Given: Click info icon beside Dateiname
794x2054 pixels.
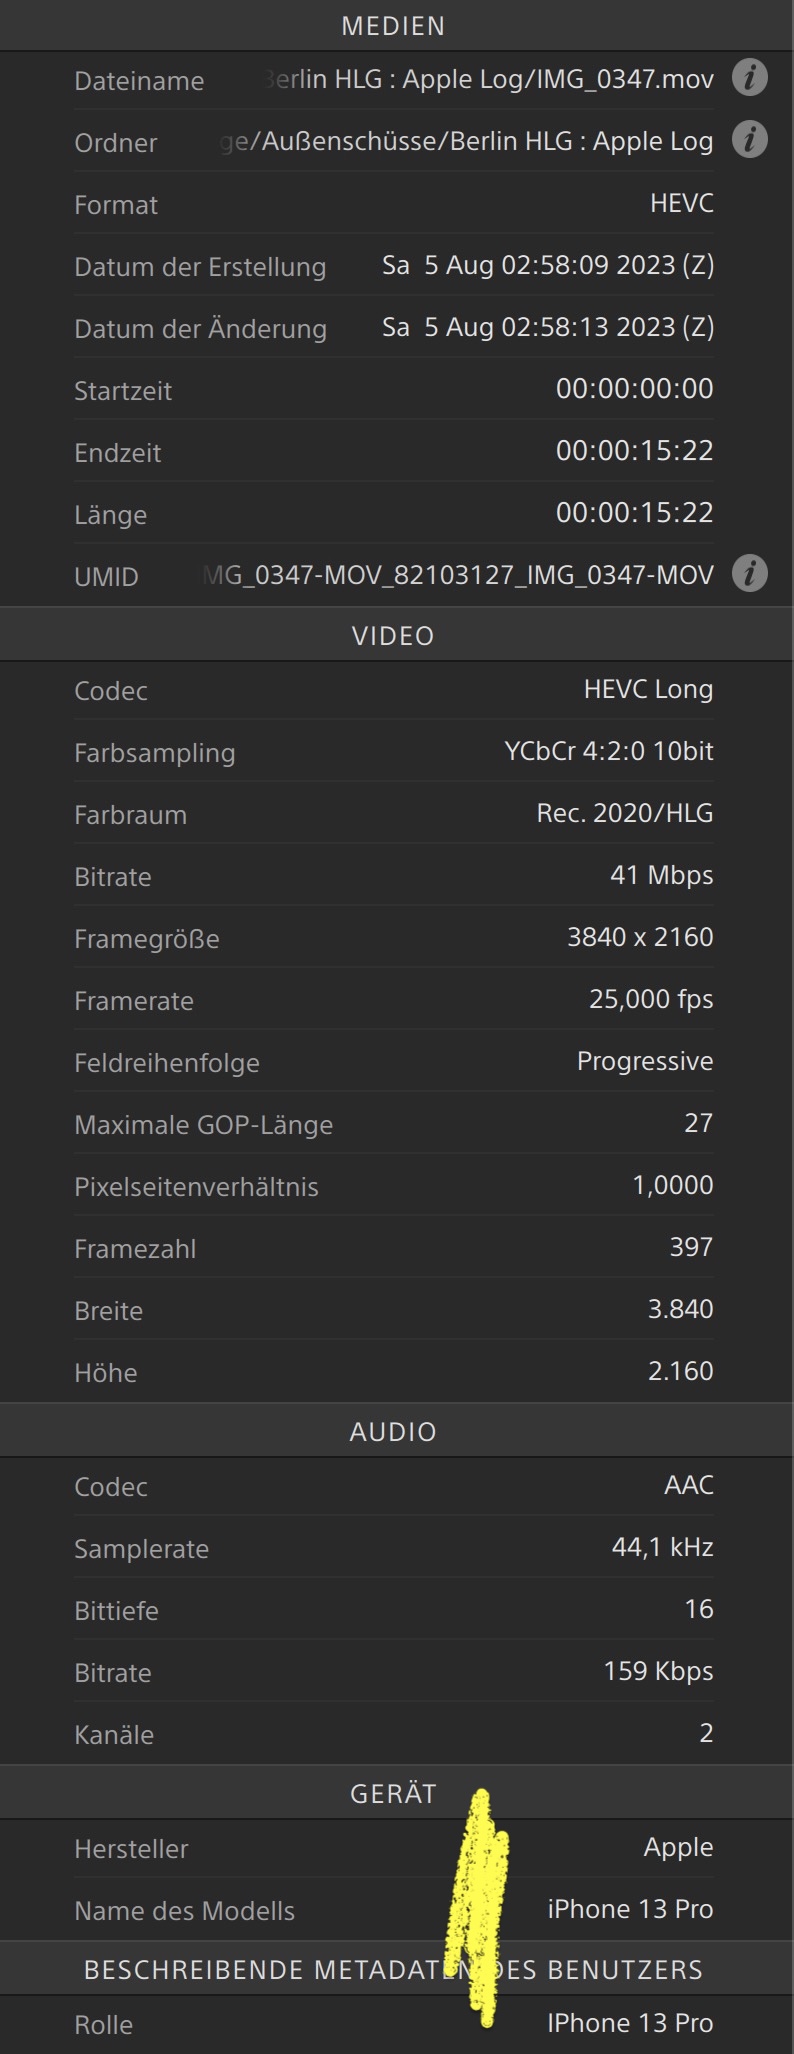Looking at the screenshot, I should coord(750,77).
